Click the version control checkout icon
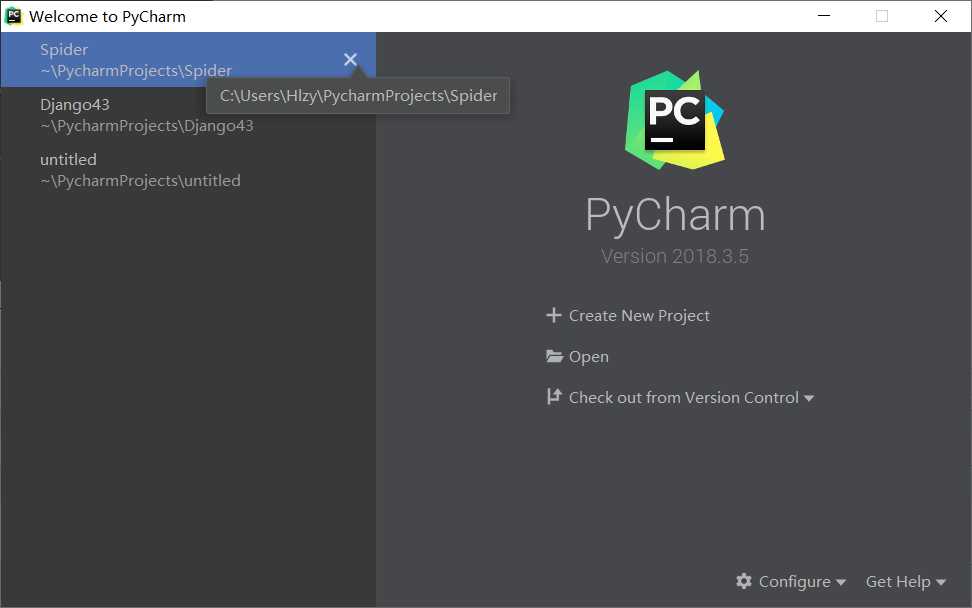The width and height of the screenshot is (972, 608). pos(554,397)
